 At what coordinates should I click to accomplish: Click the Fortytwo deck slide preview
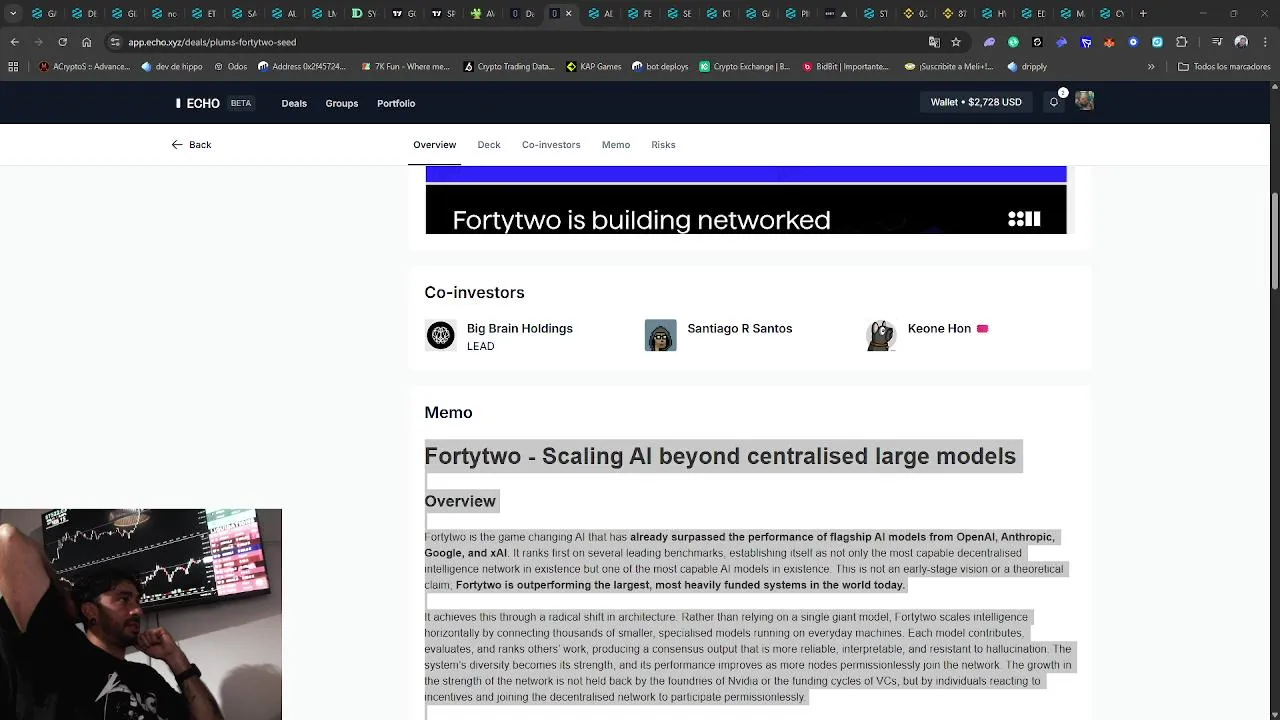point(746,200)
